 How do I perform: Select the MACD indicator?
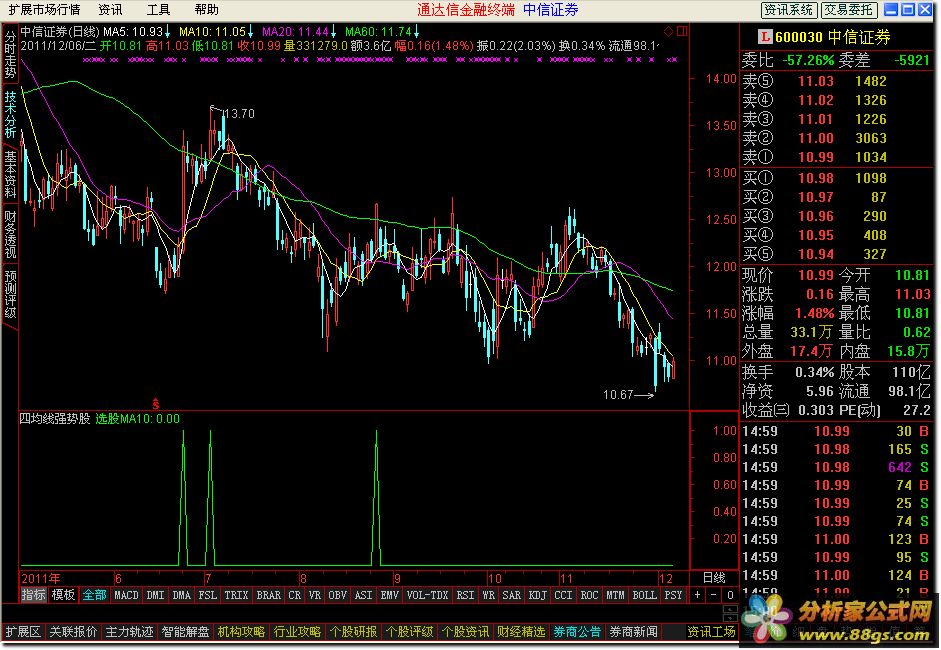(x=126, y=595)
